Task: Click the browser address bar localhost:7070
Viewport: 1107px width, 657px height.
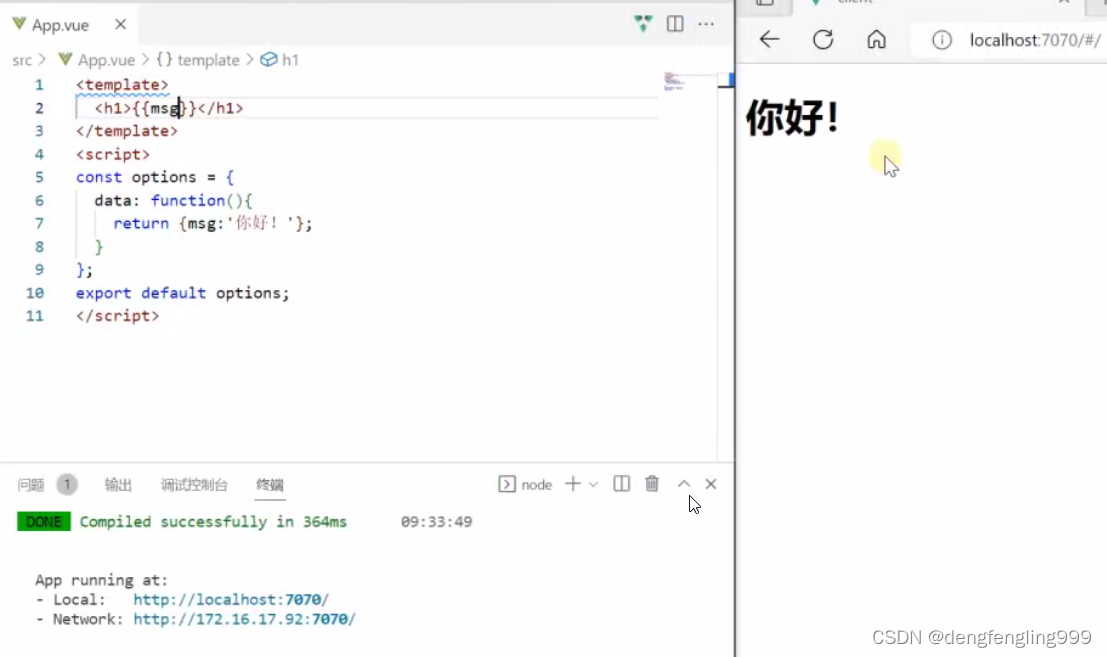Action: click(1035, 40)
